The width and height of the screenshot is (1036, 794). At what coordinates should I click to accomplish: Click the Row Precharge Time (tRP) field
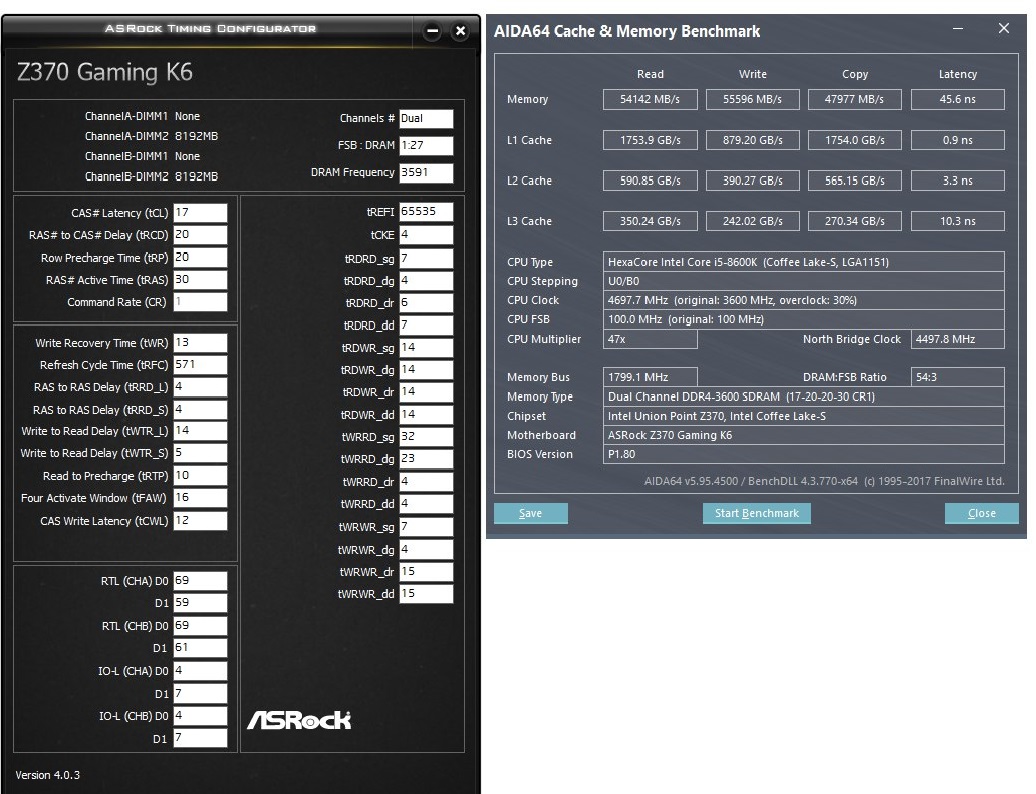pos(200,258)
